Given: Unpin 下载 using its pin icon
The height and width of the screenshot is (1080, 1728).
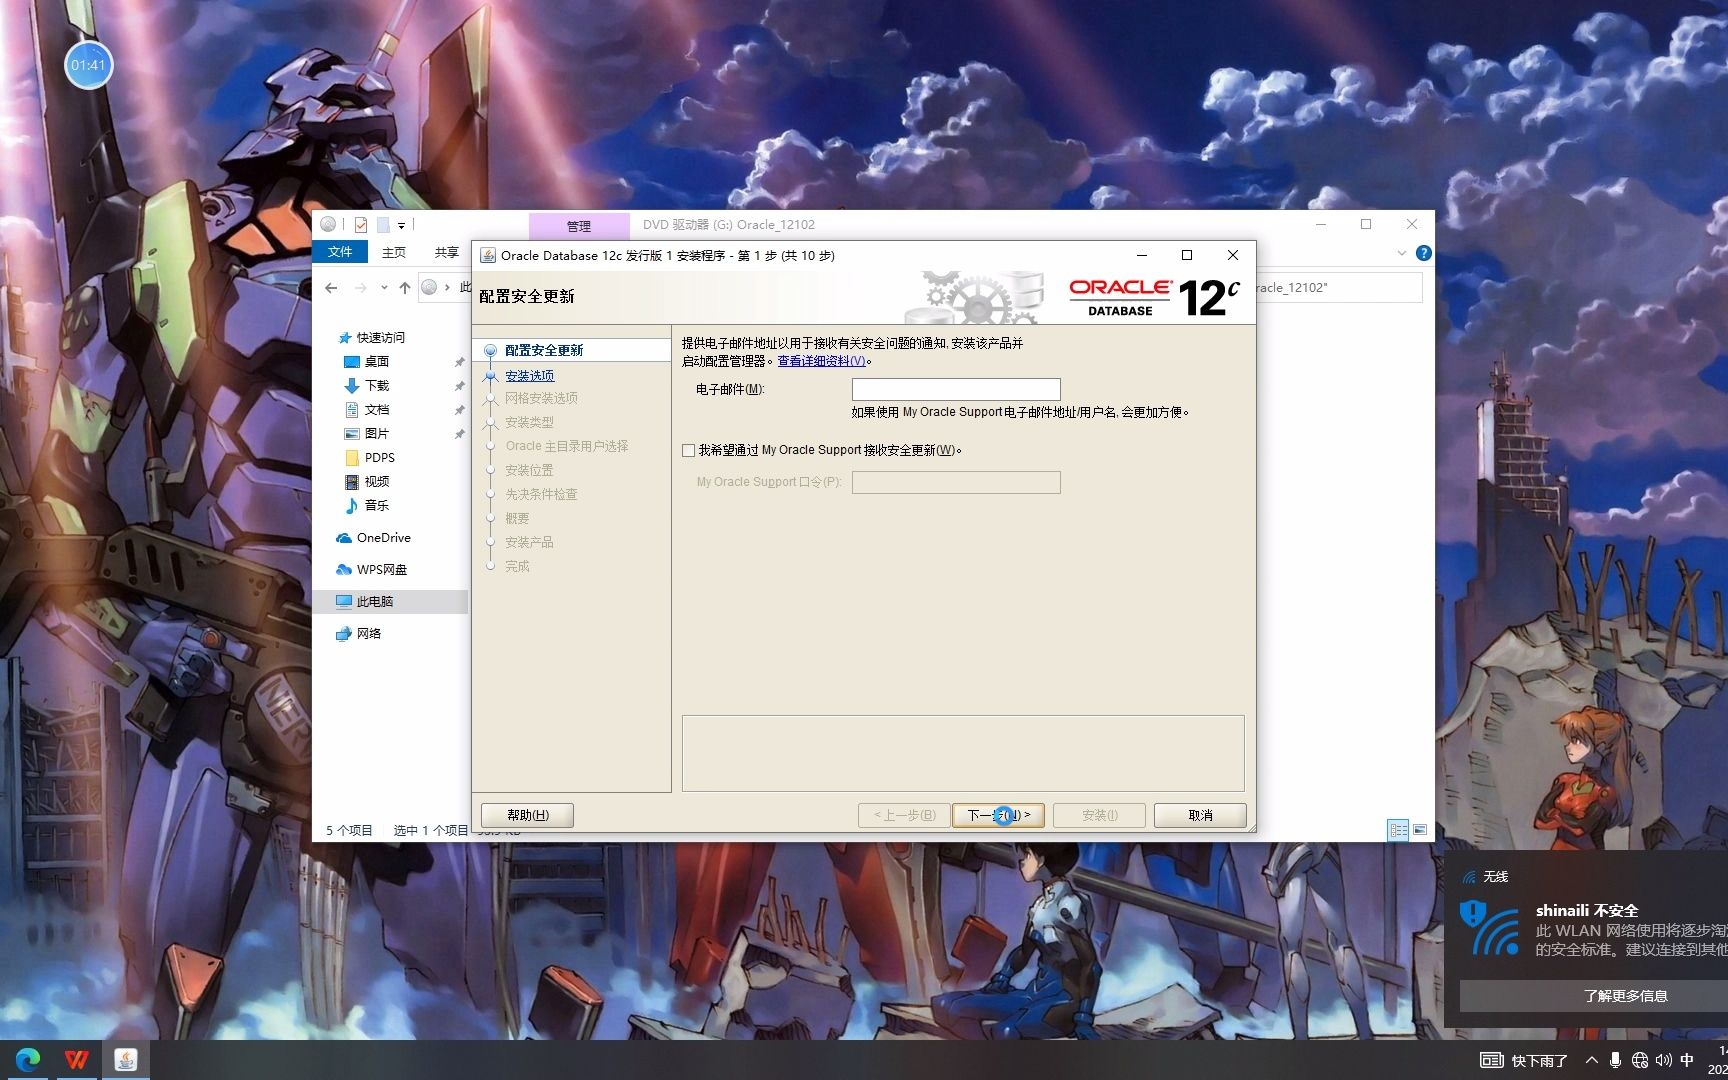Looking at the screenshot, I should (459, 386).
